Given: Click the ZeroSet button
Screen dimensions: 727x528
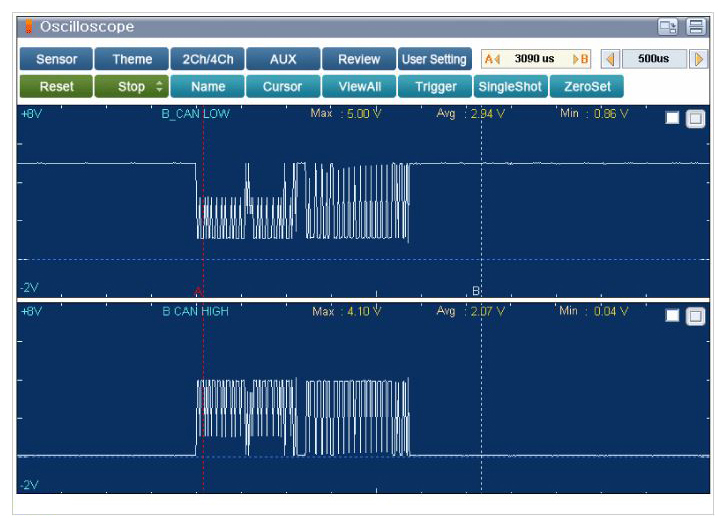Looking at the screenshot, I should point(586,87).
